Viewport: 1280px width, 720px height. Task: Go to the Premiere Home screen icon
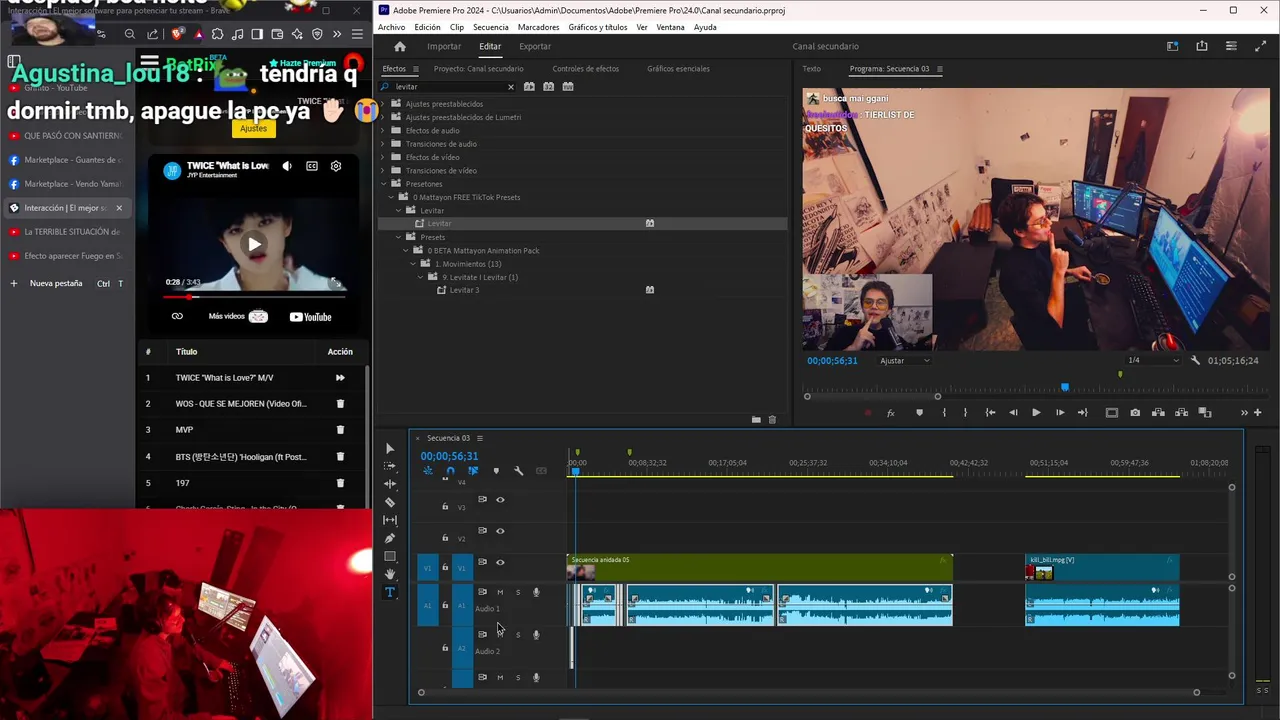click(400, 46)
